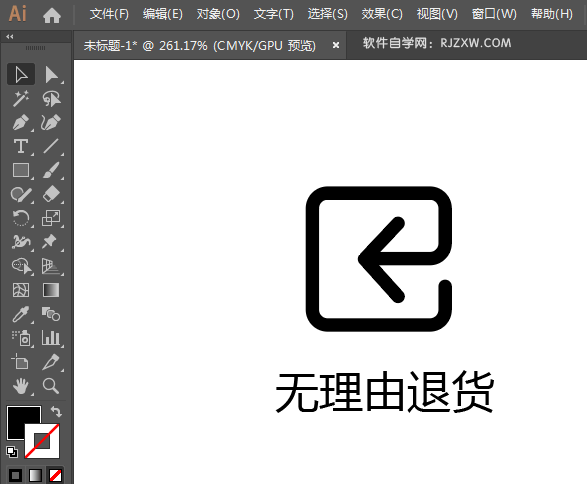Set paint mode to Color
Viewport: 587px width, 484px height.
pyautogui.click(x=15, y=475)
